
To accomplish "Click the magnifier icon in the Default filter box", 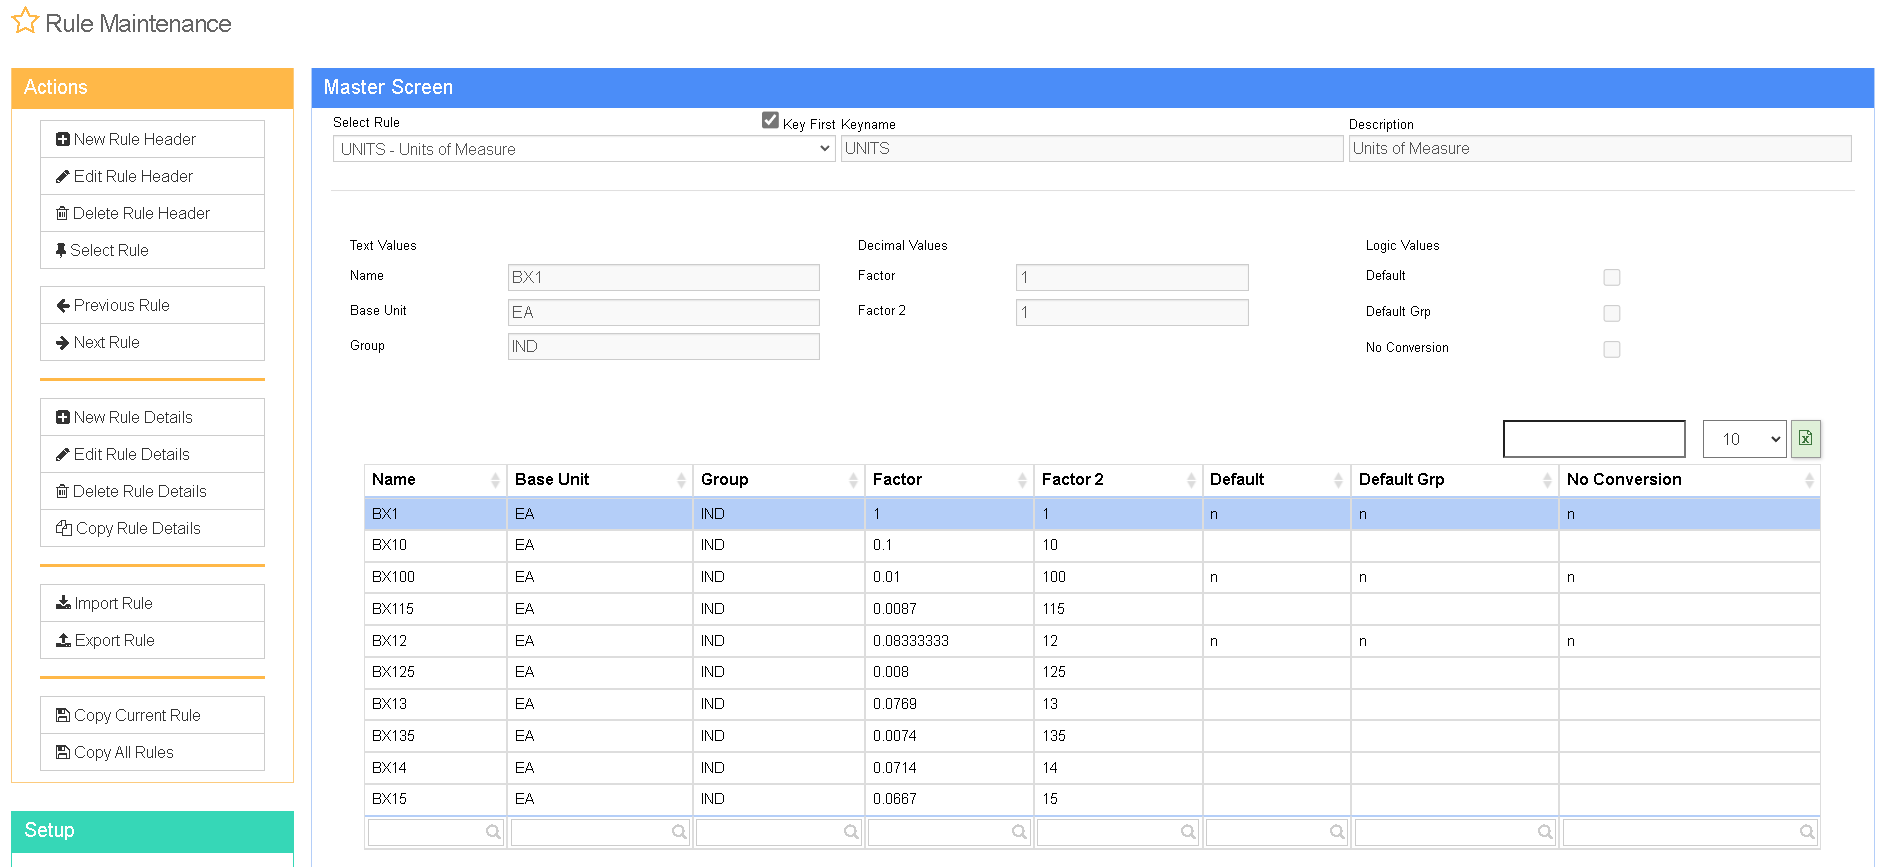I will (x=1337, y=832).
